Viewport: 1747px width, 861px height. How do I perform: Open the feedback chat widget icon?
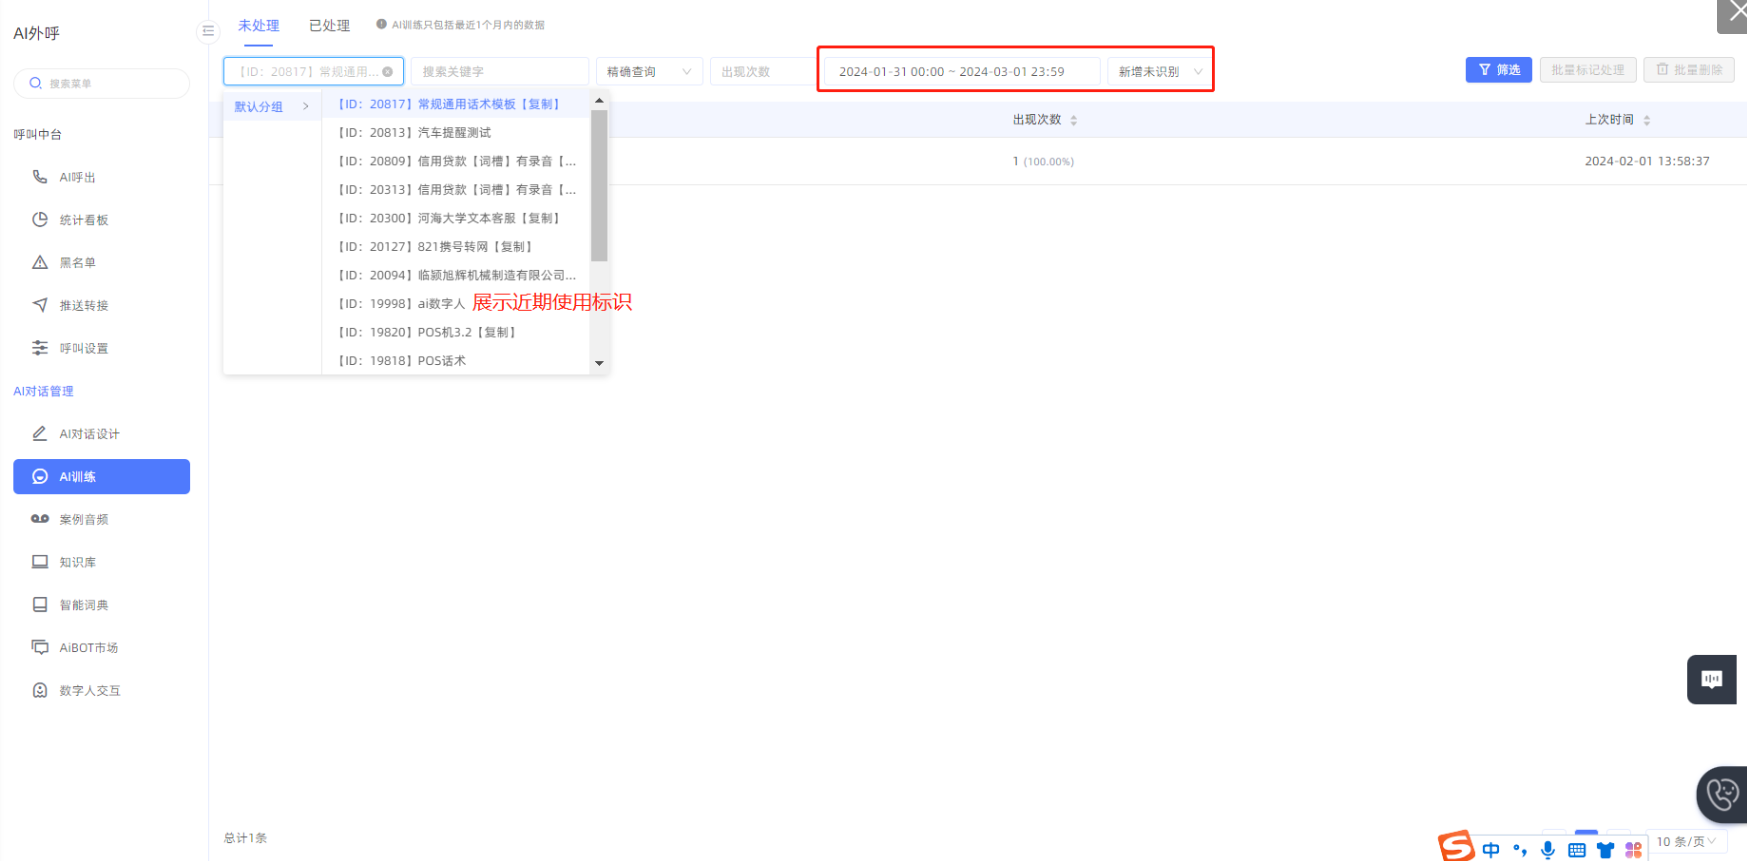1711,680
